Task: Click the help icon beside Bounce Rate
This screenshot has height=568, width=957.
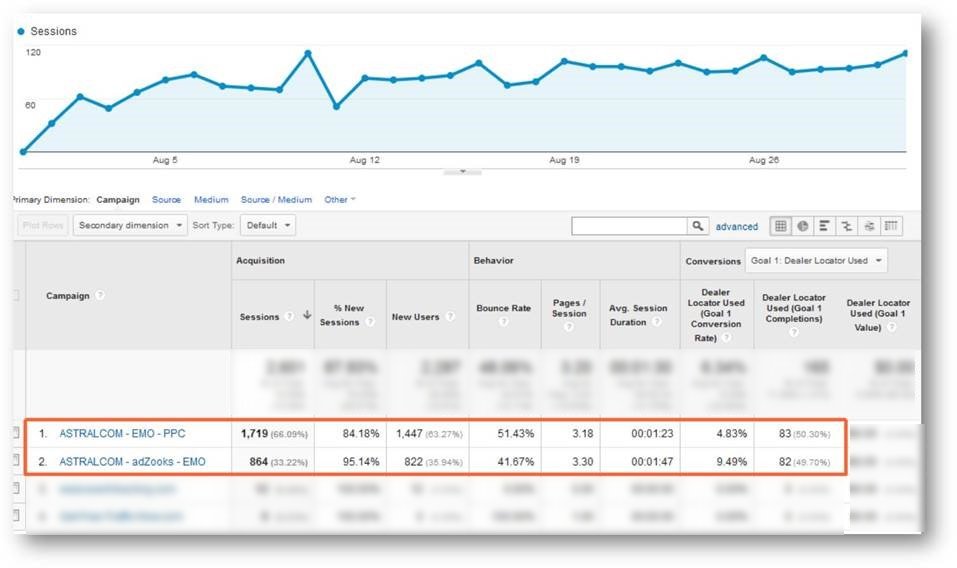Action: click(x=503, y=322)
